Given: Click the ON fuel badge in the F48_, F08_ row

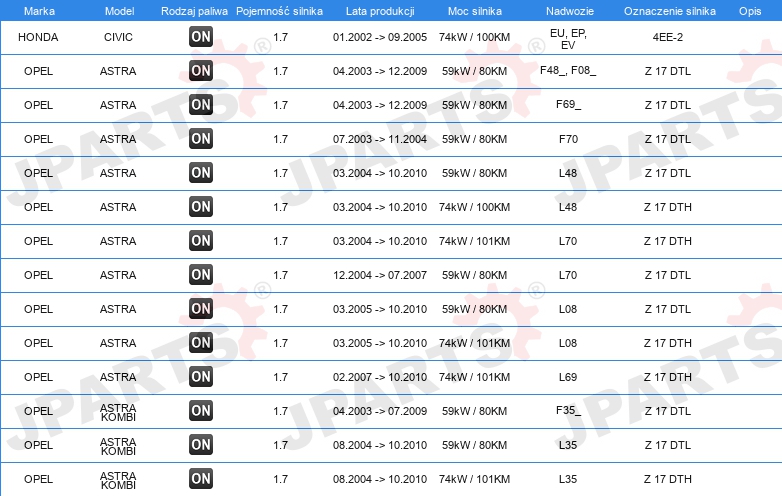Looking at the screenshot, I should pos(201,70).
